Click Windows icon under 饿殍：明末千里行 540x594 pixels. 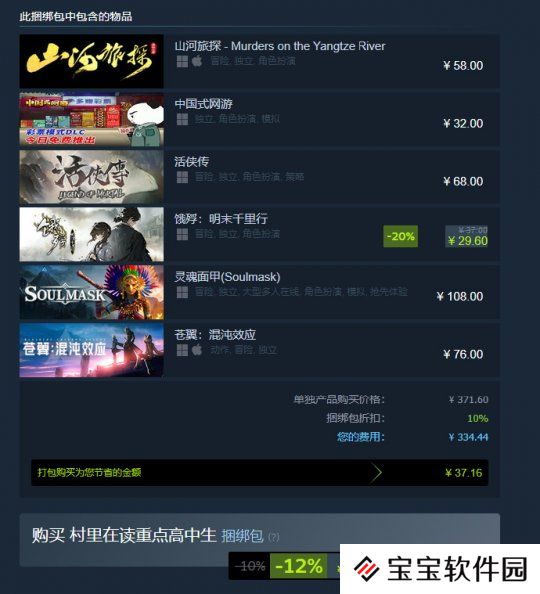[x=182, y=234]
